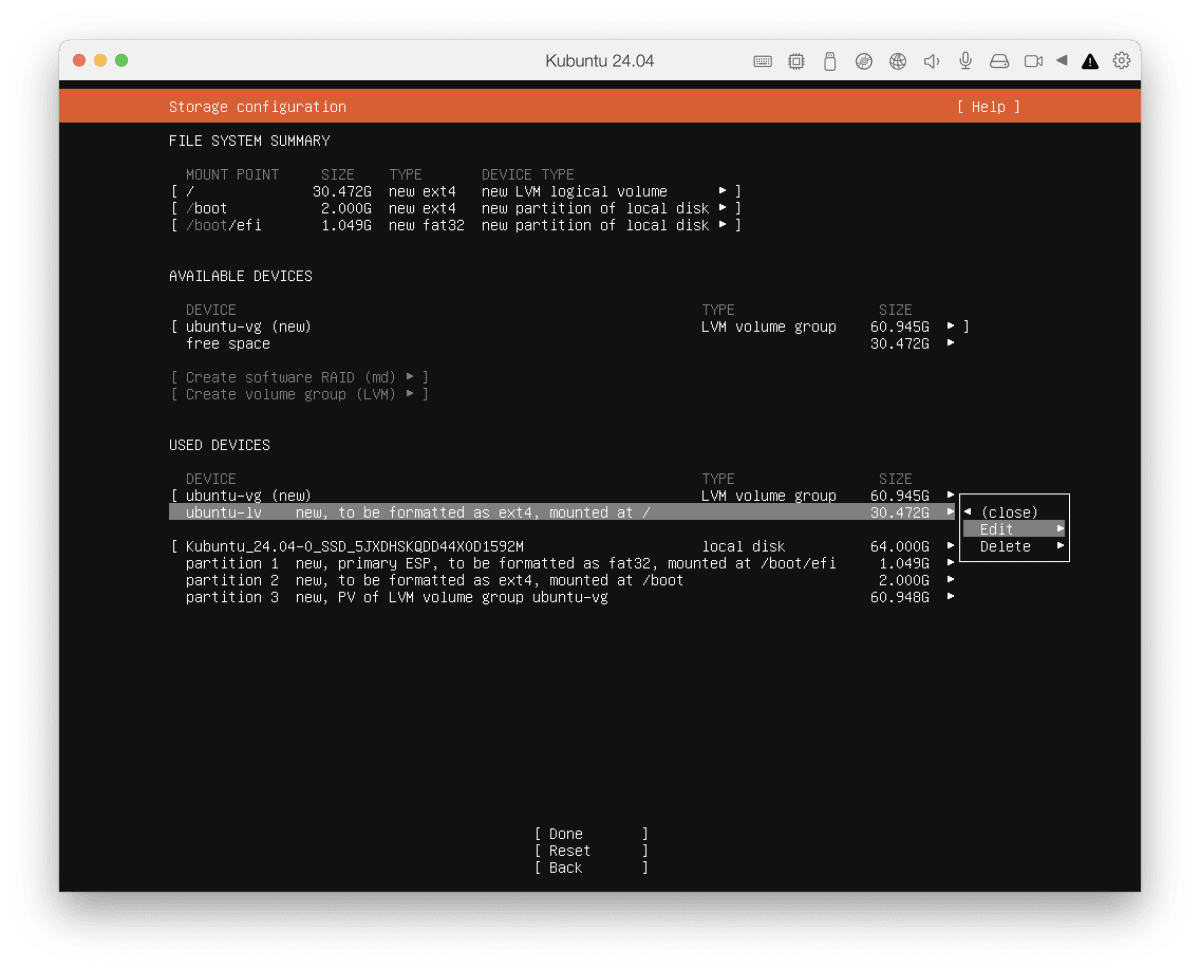Screen dimensions: 1200x970
Task: Select Edit in the popup menu
Action: (1014, 530)
